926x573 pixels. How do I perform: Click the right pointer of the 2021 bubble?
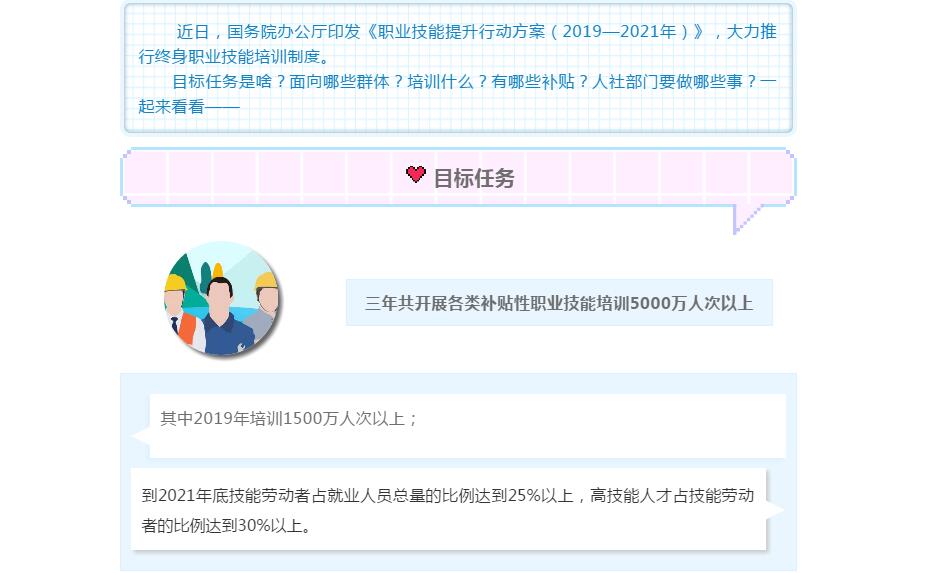point(775,510)
